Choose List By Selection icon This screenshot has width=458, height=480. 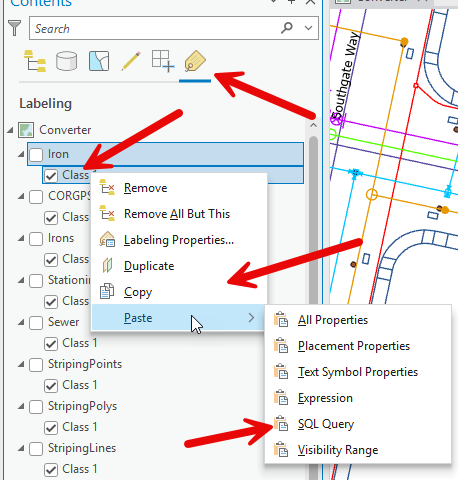(99, 61)
